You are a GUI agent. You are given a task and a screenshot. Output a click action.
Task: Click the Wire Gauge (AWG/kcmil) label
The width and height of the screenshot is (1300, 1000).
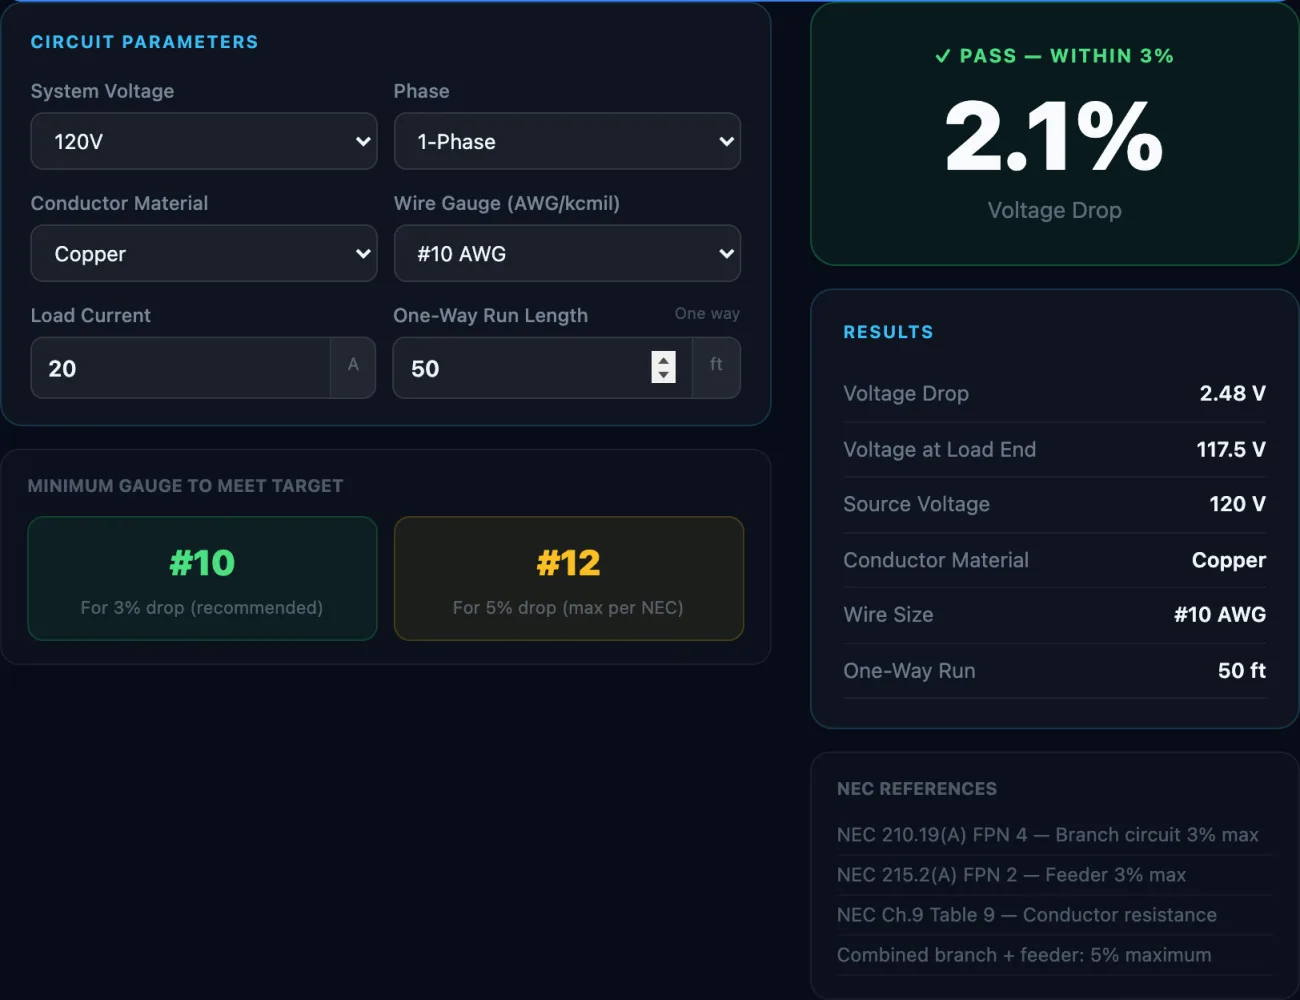(507, 203)
